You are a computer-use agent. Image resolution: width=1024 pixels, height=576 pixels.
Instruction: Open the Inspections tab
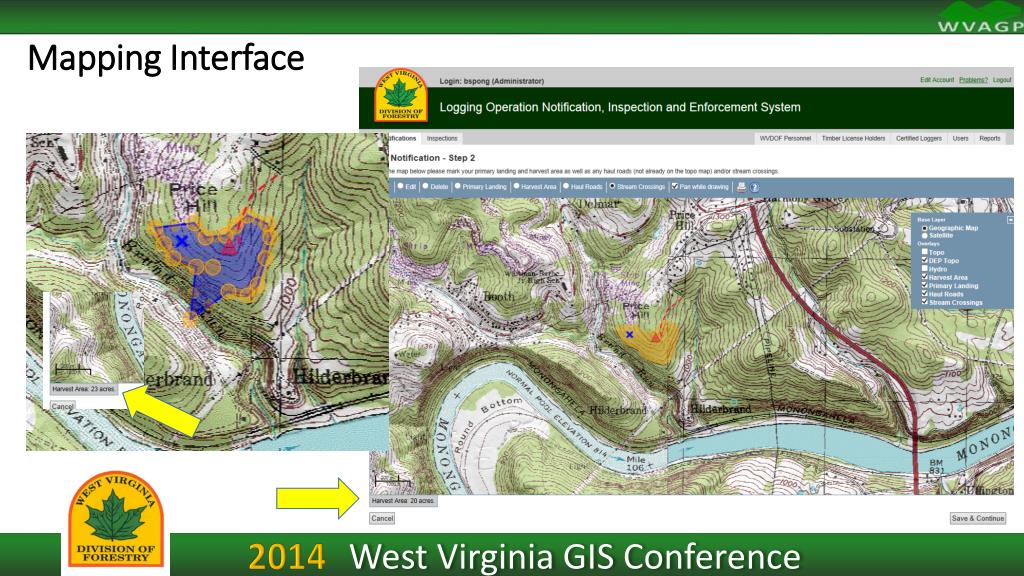coord(442,138)
